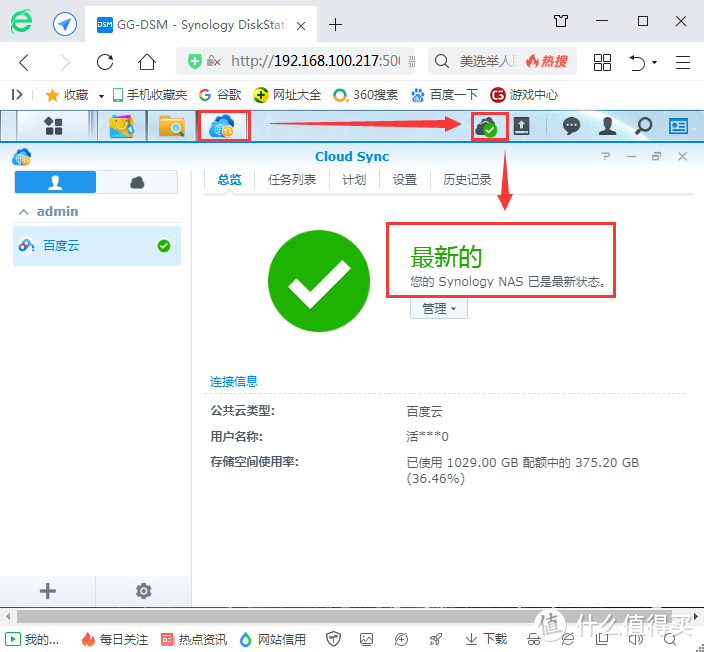Open the 百度一下 bookmark

point(444,95)
